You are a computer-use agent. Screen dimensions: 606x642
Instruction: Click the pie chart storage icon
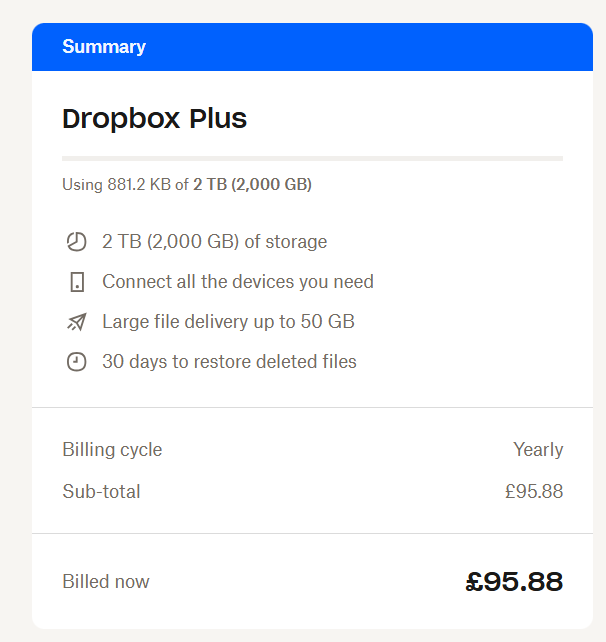[x=77, y=242]
